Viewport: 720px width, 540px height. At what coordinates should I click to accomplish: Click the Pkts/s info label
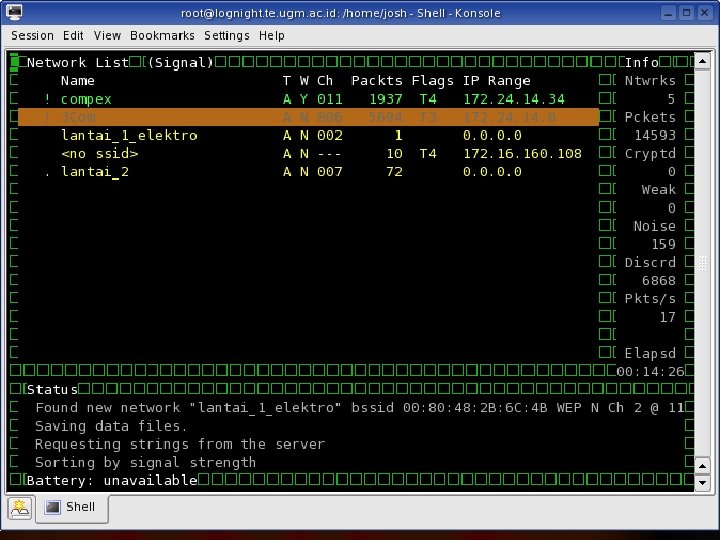click(650, 299)
